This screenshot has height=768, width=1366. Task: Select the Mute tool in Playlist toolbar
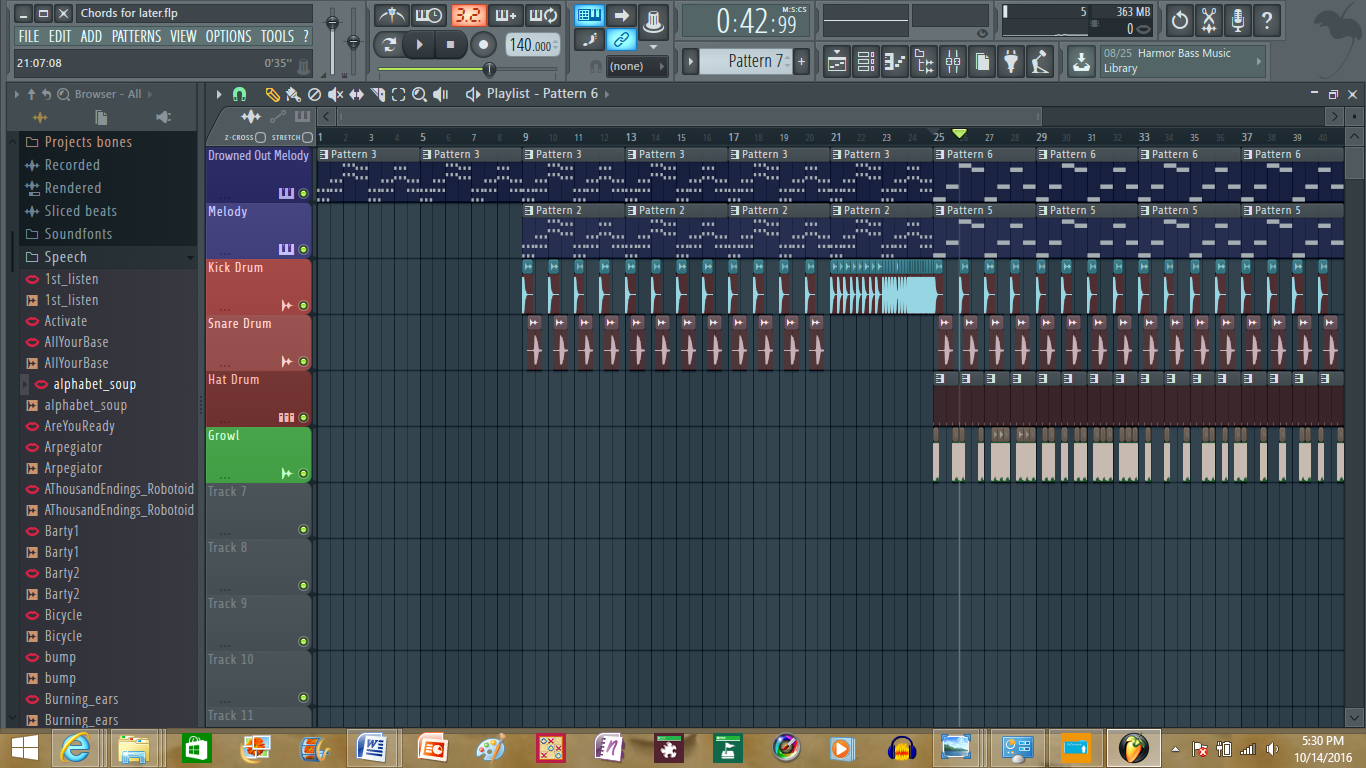pyautogui.click(x=335, y=94)
